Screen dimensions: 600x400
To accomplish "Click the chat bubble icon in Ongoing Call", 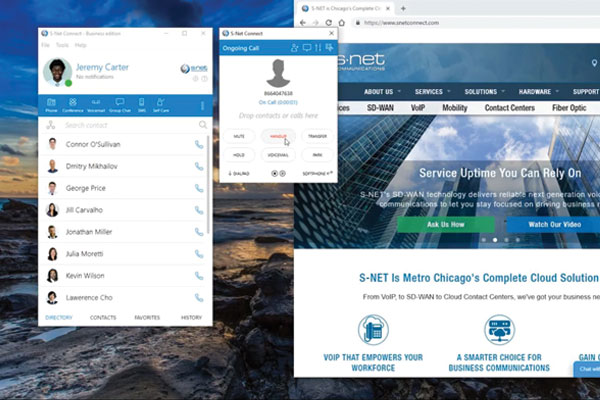I will [x=307, y=48].
